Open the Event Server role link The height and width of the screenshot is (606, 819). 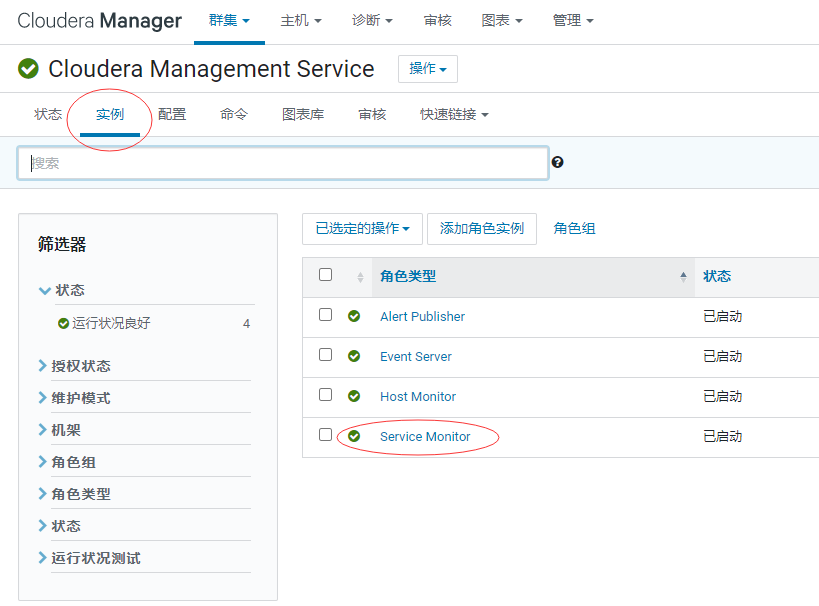click(x=416, y=357)
